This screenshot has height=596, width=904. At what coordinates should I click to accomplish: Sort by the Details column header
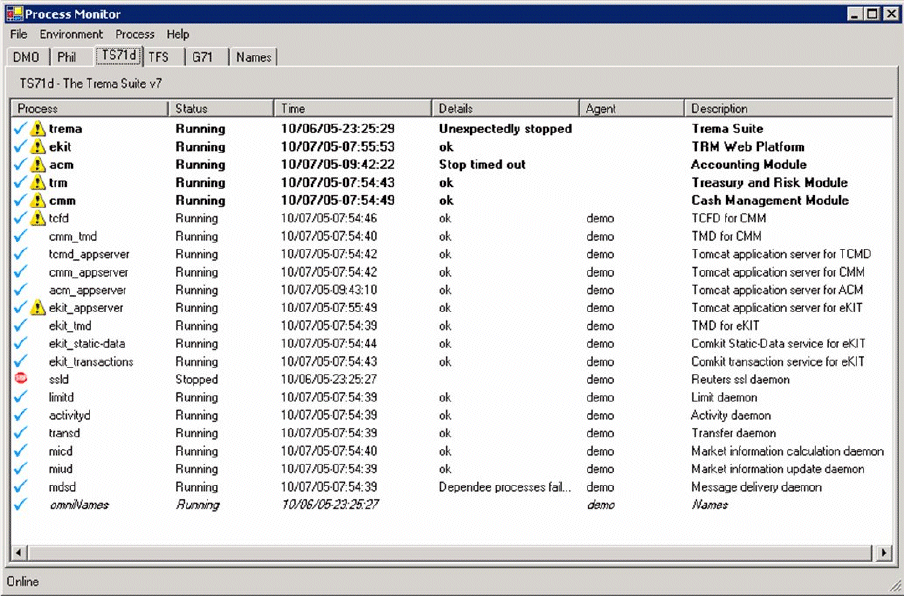pyautogui.click(x=506, y=108)
